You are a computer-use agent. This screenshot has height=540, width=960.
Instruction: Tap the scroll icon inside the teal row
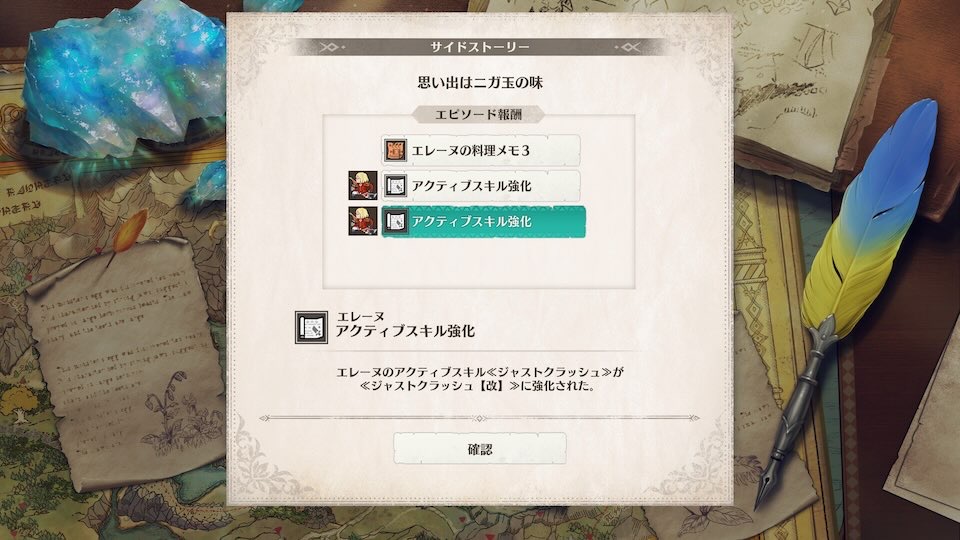click(x=396, y=222)
